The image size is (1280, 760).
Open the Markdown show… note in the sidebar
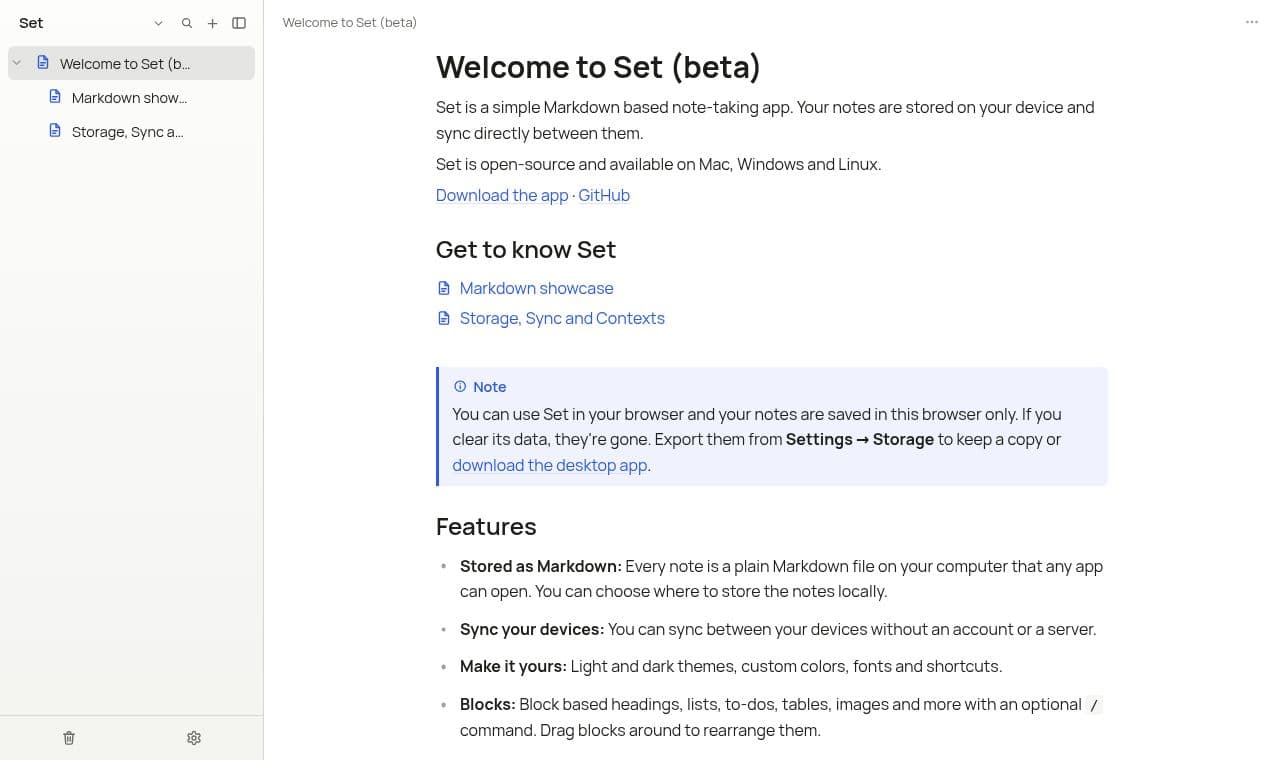131,97
